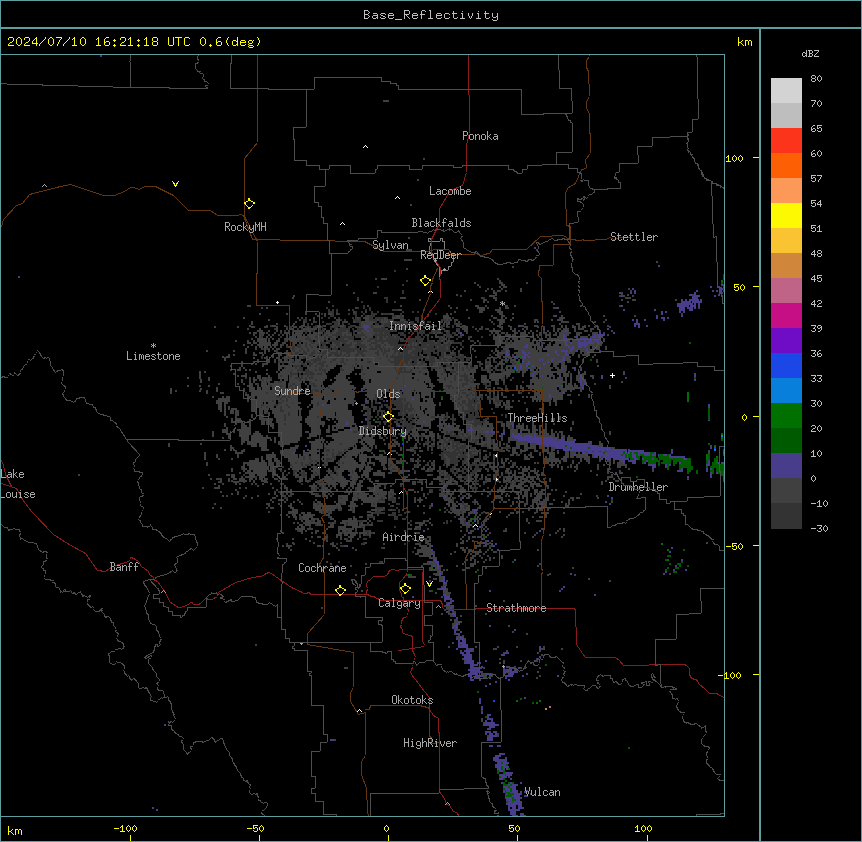Select the Drumheller label
Image resolution: width=862 pixels, height=842 pixels.
click(x=638, y=487)
